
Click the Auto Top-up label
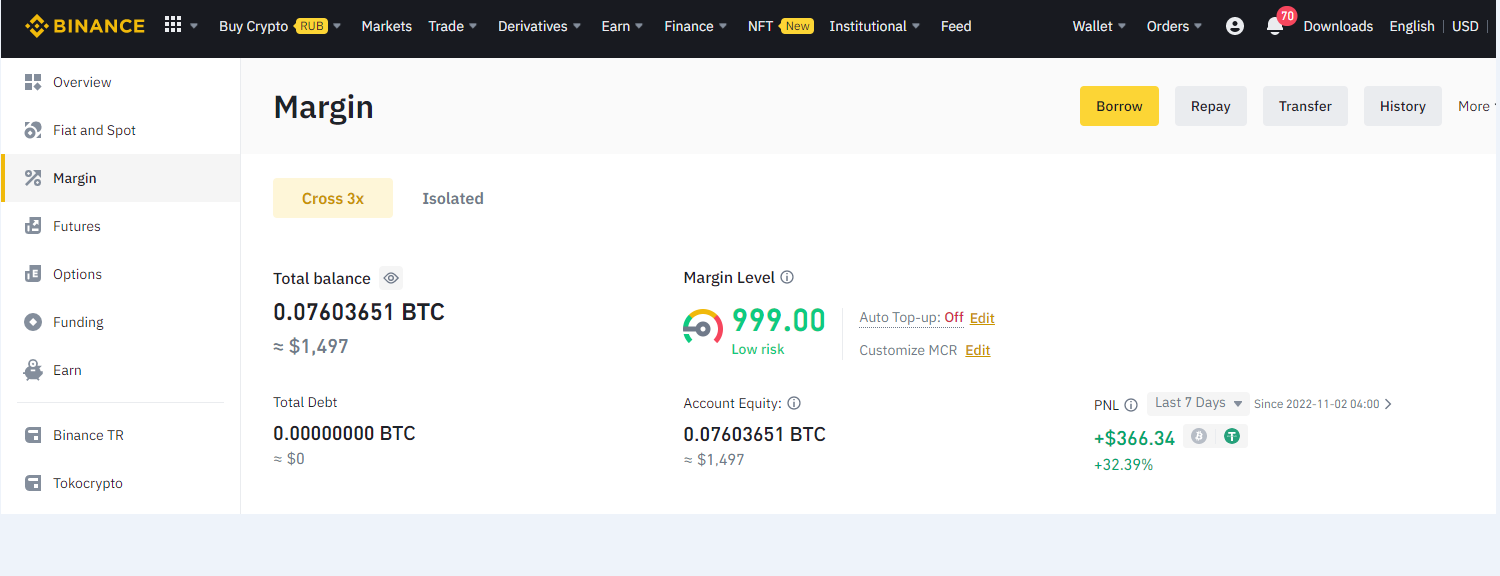pyautogui.click(x=899, y=318)
